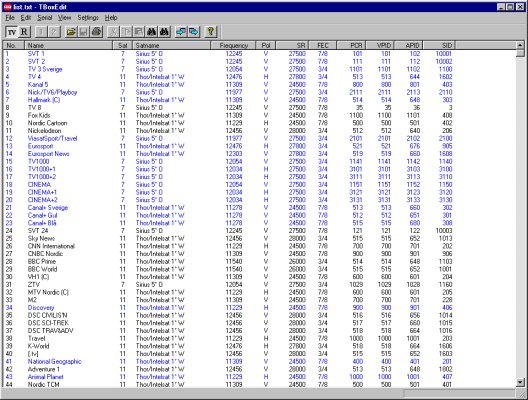Select the BBC Prime channel row
528x400 pixels.
point(229,262)
